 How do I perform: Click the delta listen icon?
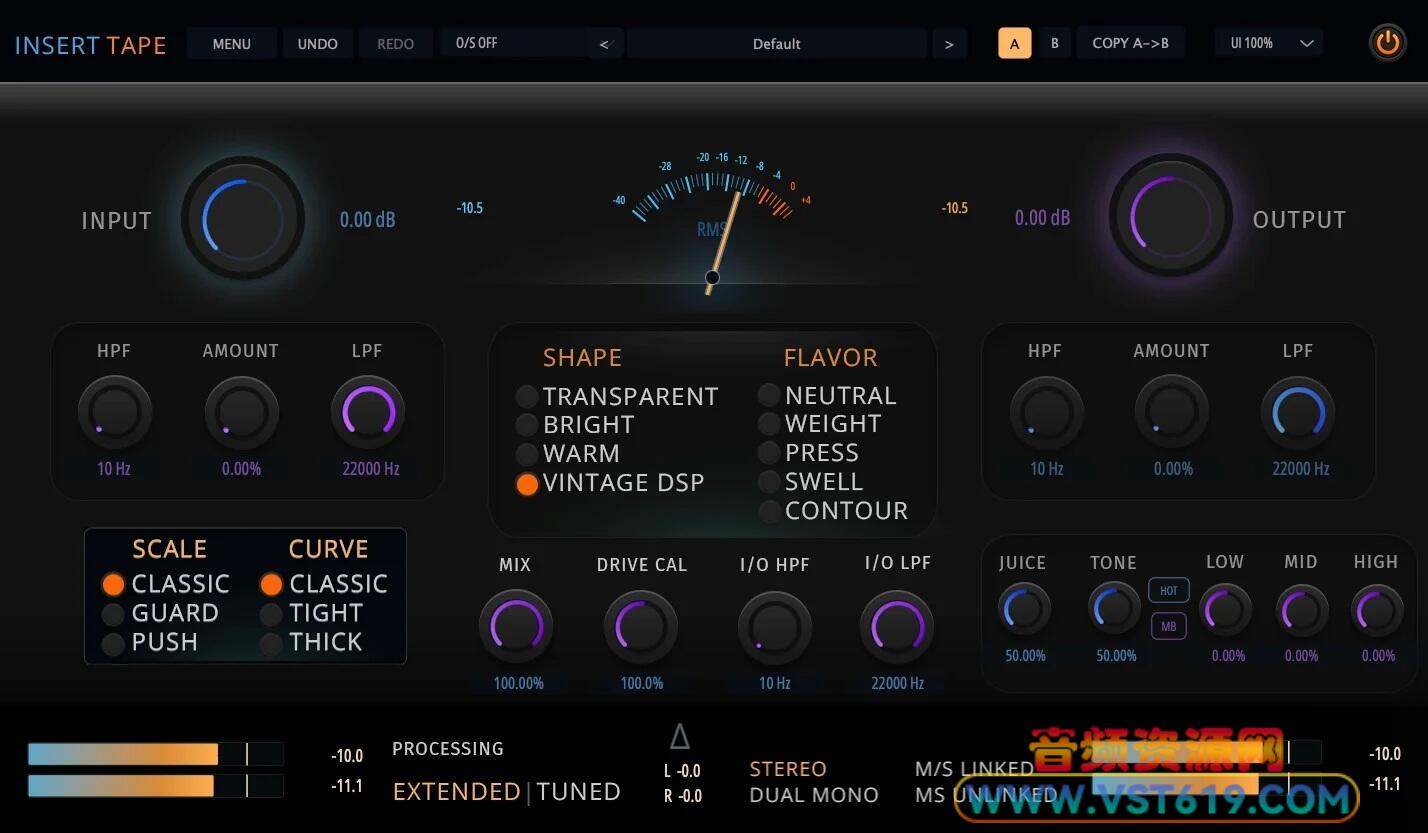pyautogui.click(x=680, y=737)
